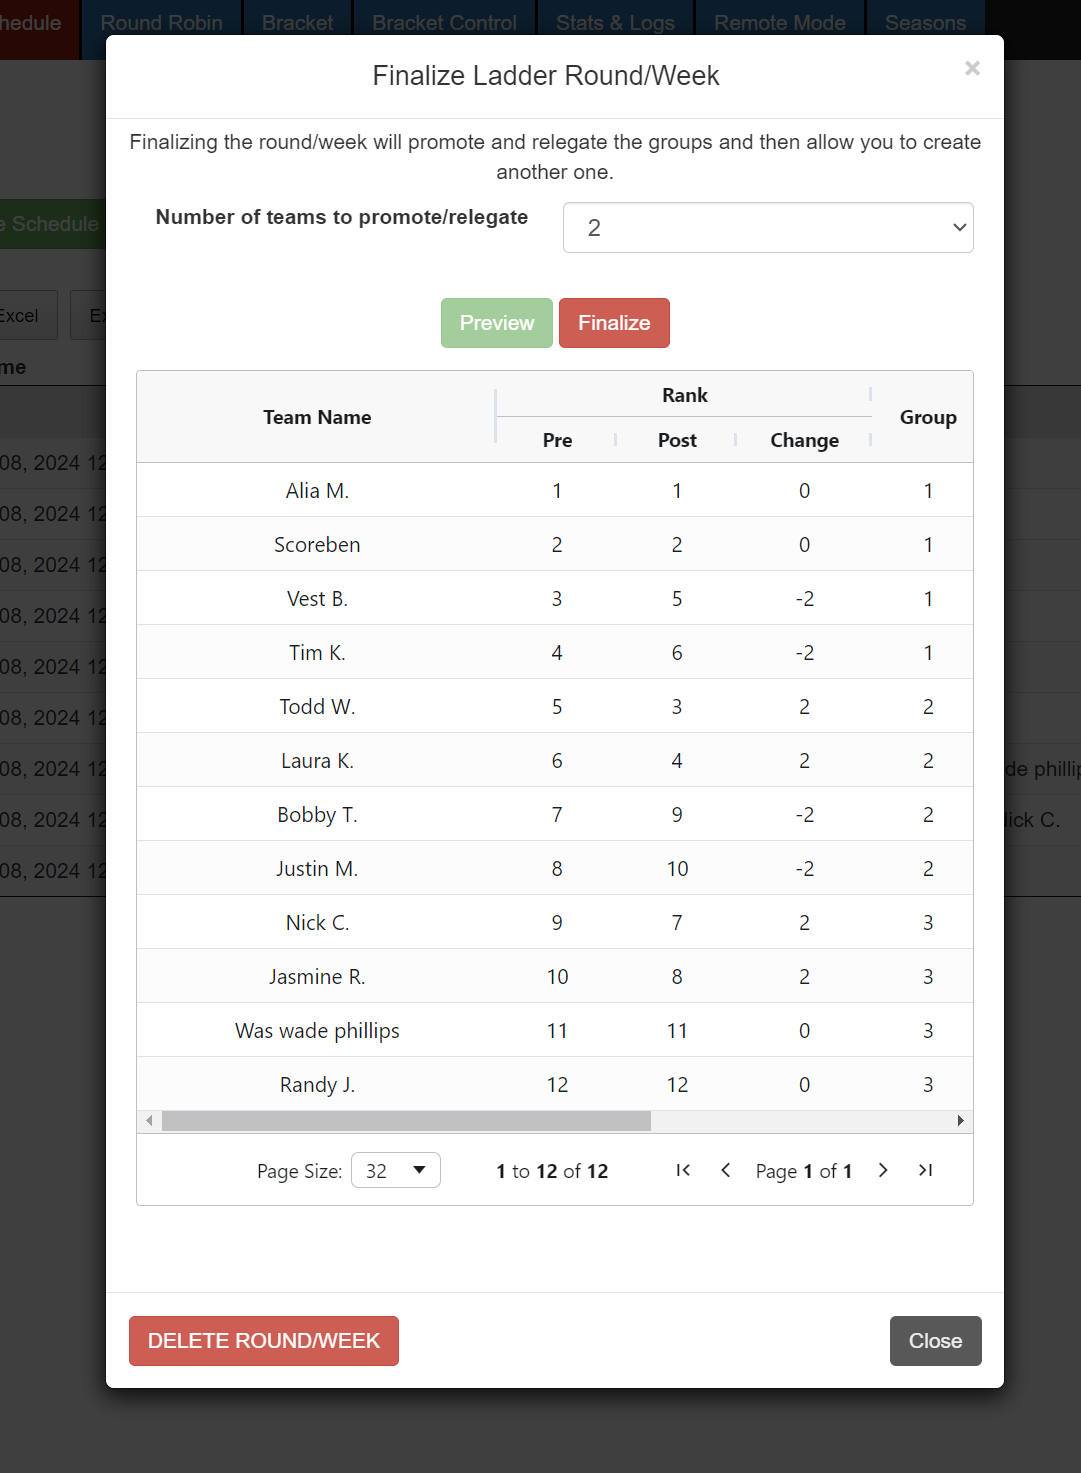Open Page Size dropdown

coord(396,1170)
